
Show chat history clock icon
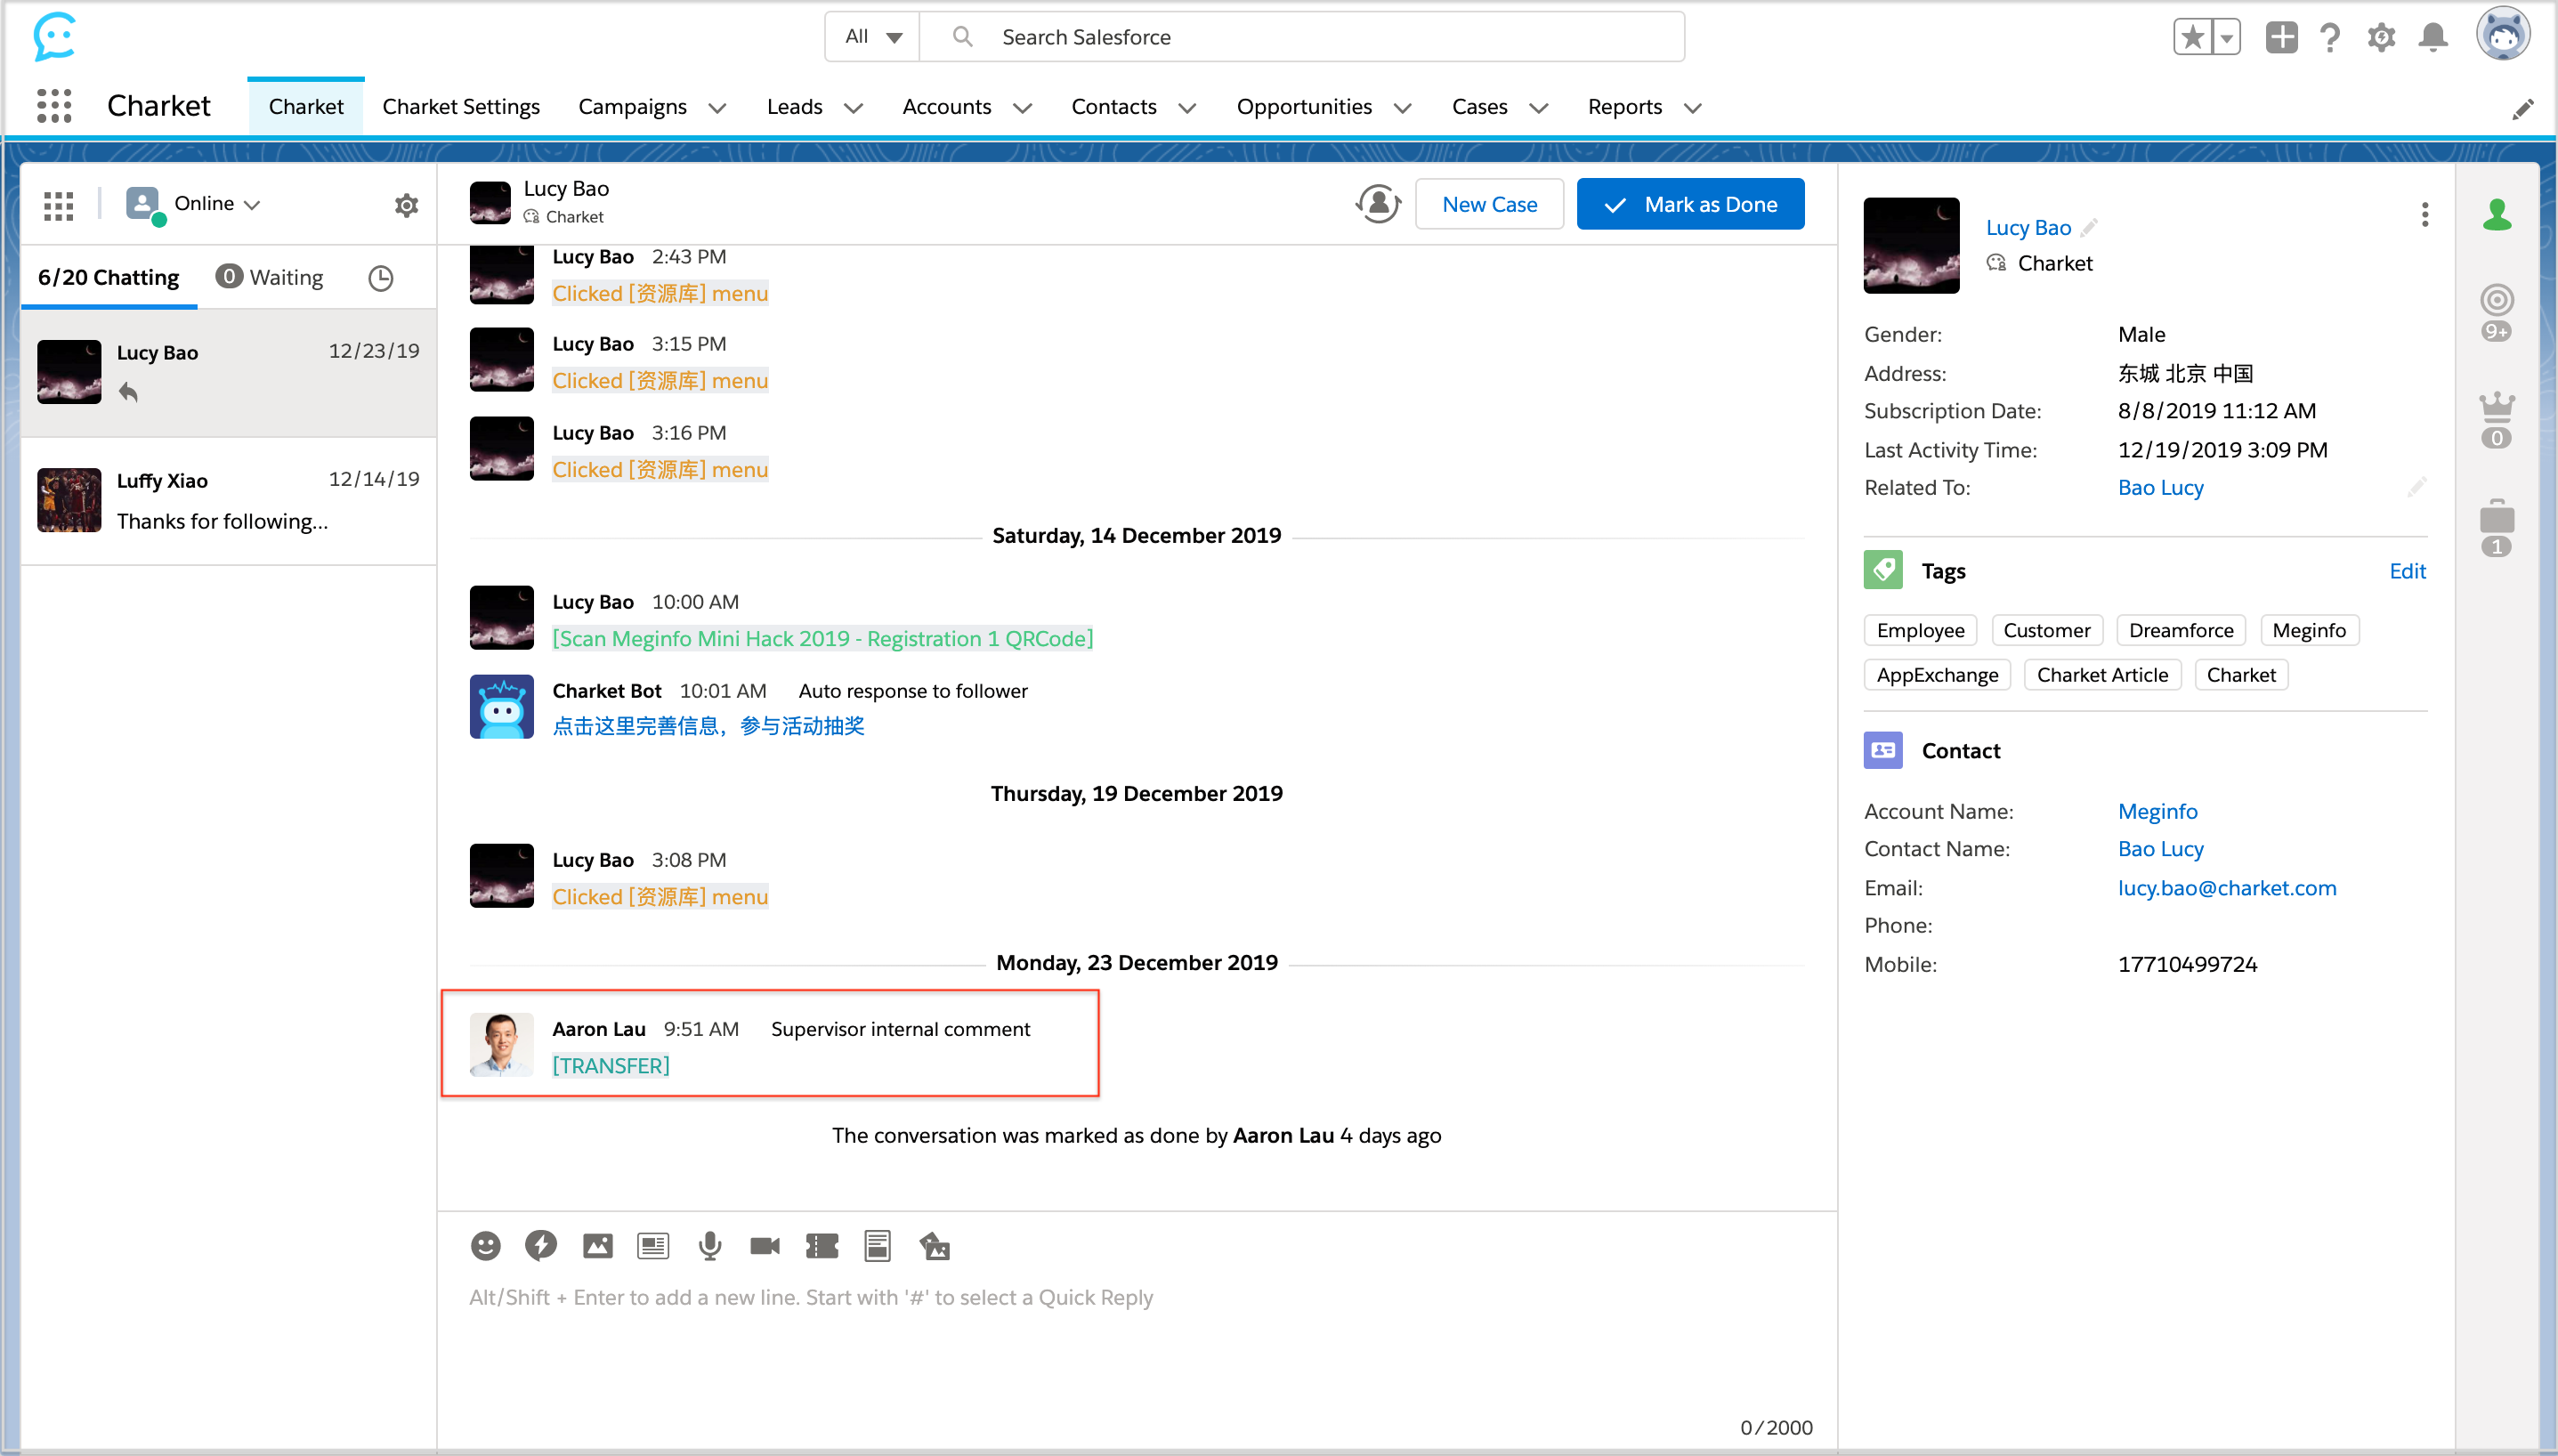click(380, 277)
